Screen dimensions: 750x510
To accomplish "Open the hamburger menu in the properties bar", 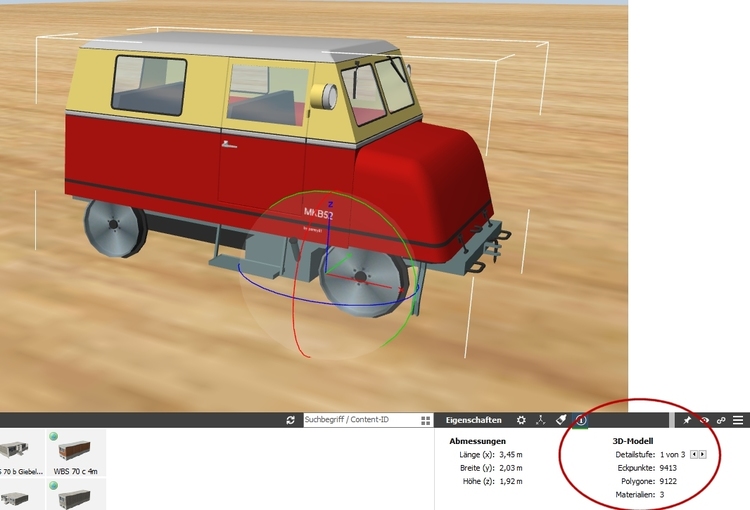I will pyautogui.click(x=738, y=420).
